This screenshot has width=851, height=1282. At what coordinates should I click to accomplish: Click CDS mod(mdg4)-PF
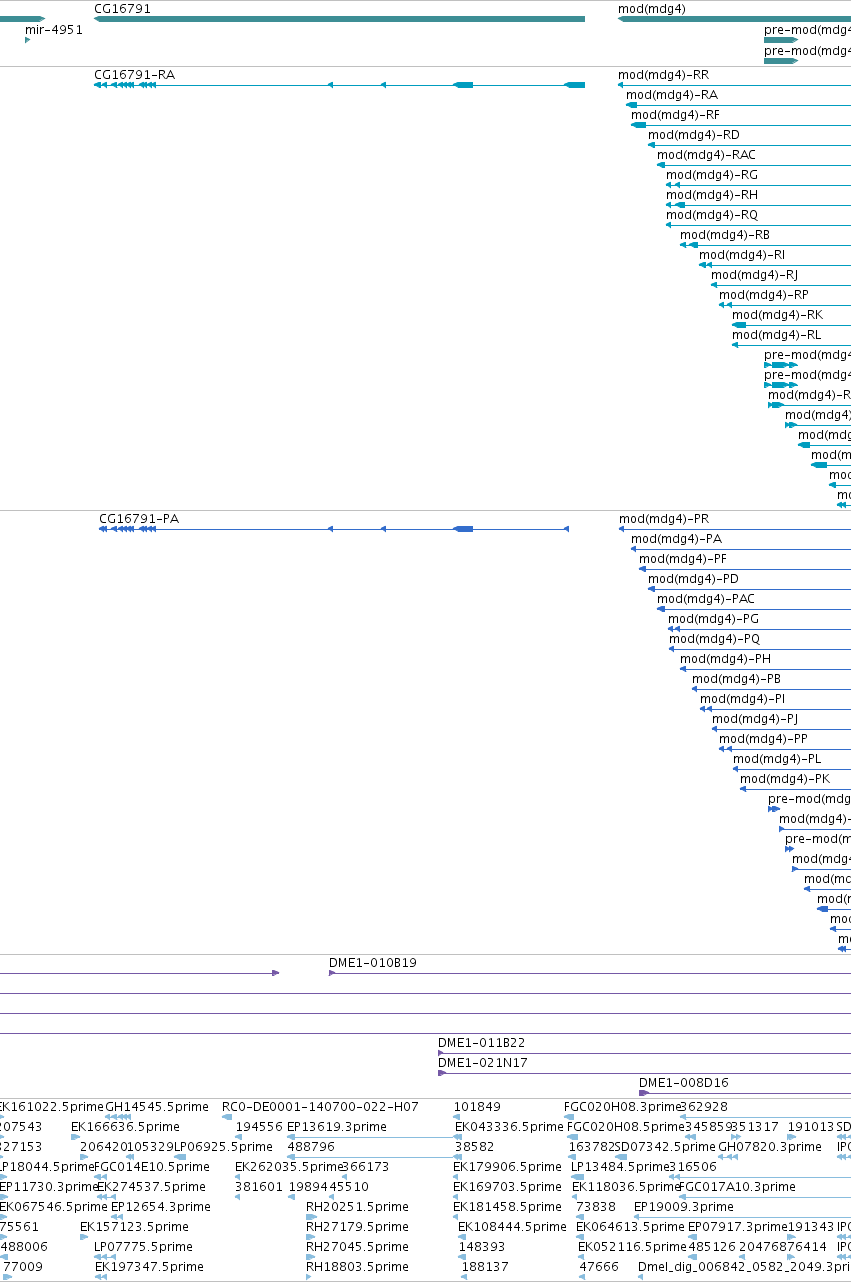point(683,559)
